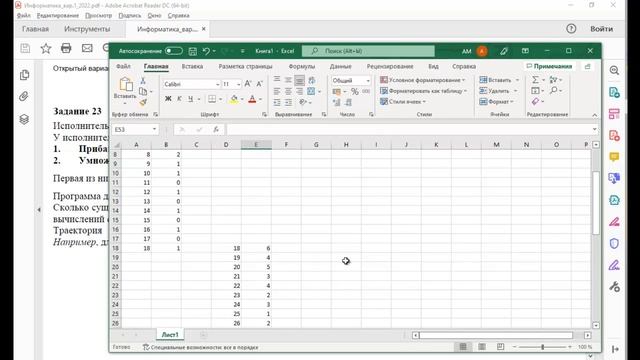Open Acrobat Инструменты tab

[x=87, y=29]
